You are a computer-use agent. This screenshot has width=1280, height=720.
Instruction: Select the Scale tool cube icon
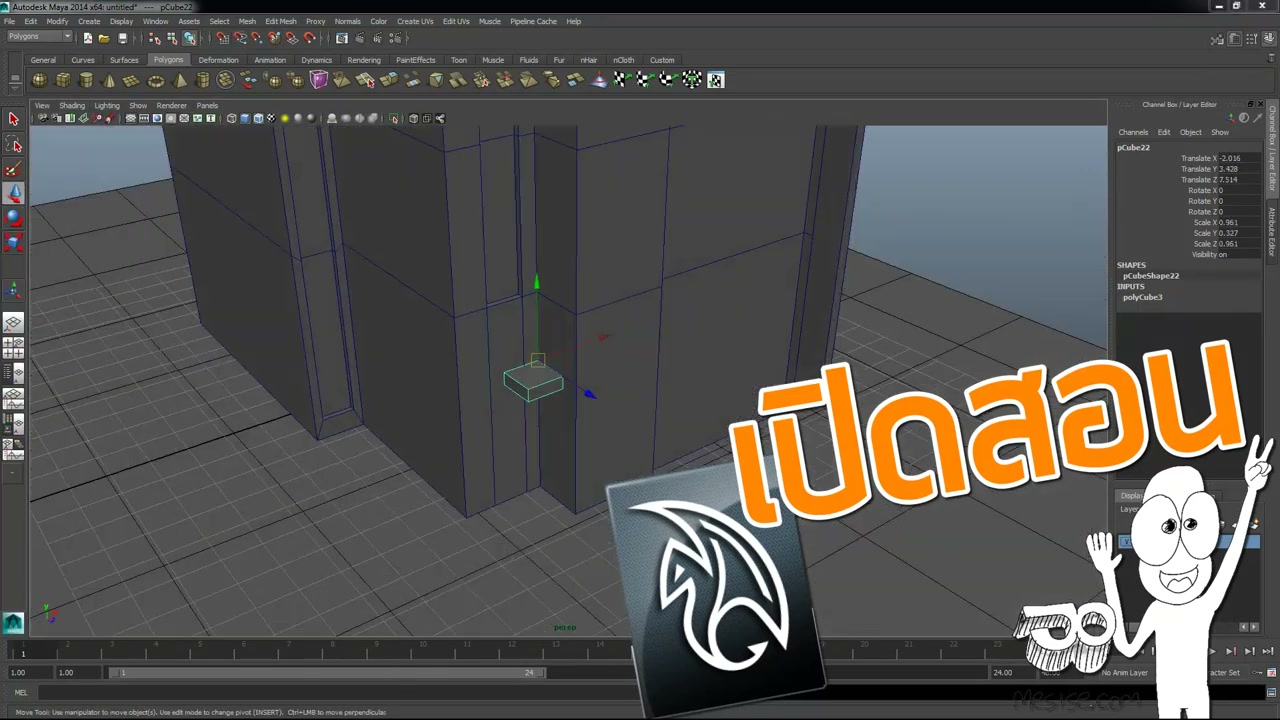[x=13, y=242]
